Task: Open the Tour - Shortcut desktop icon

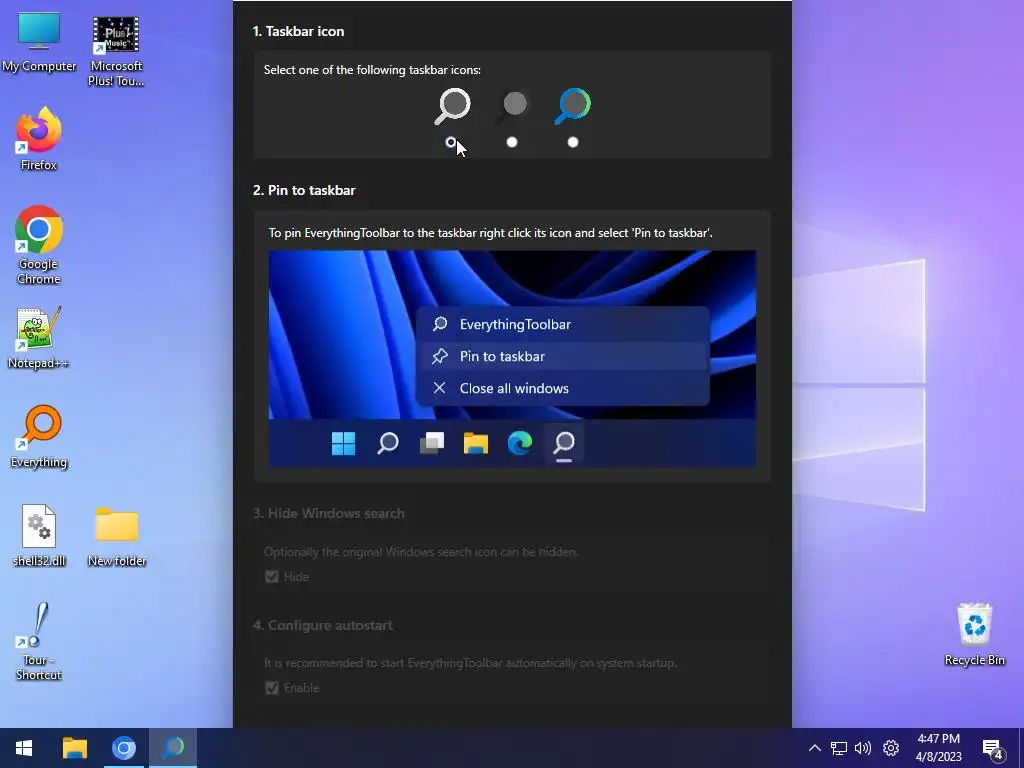Action: coord(39,642)
